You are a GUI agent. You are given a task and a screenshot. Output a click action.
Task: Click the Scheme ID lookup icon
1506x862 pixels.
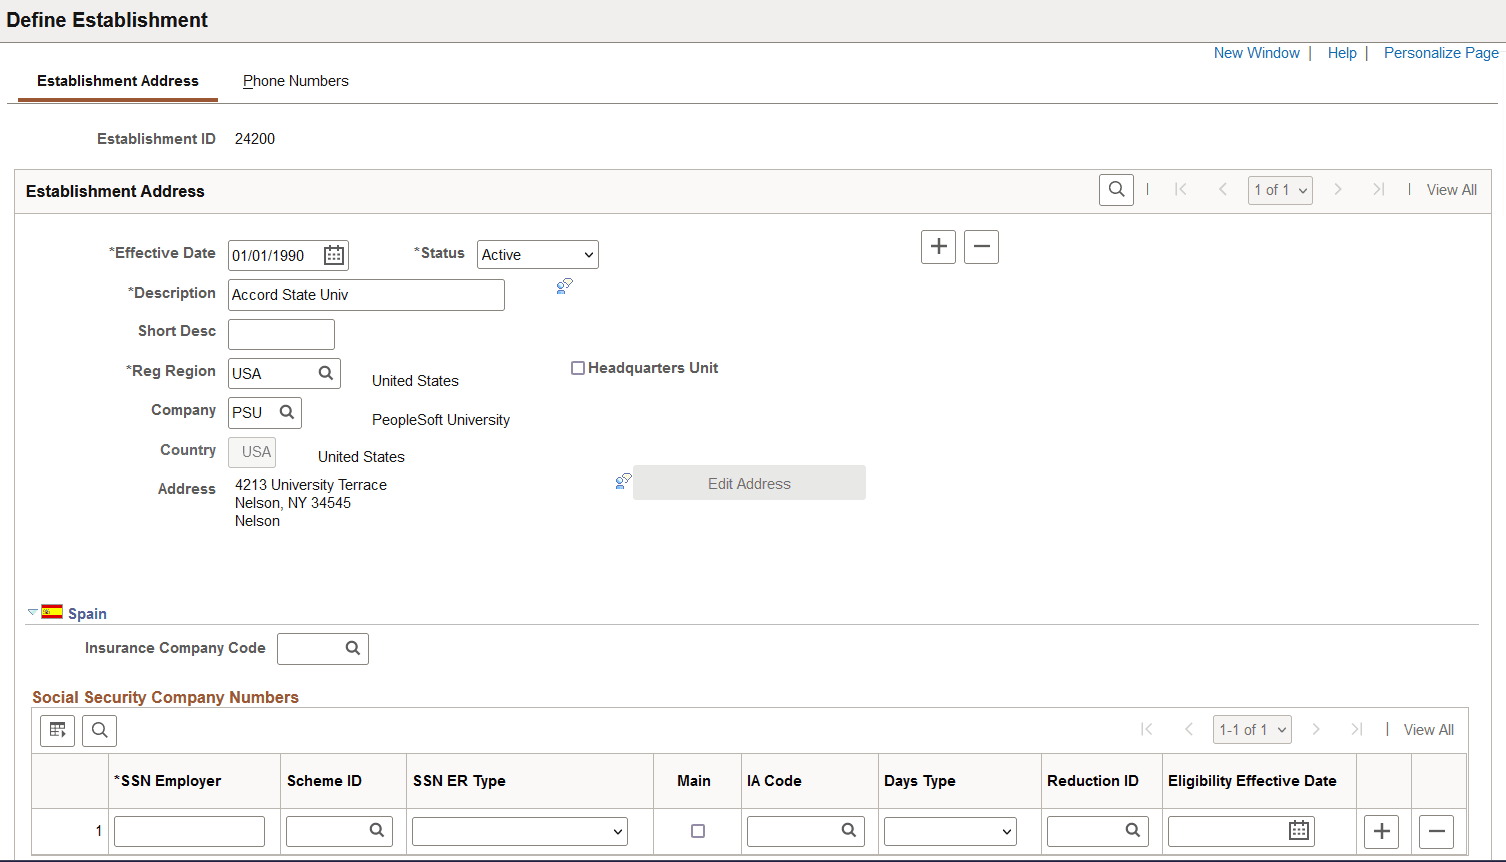(377, 830)
